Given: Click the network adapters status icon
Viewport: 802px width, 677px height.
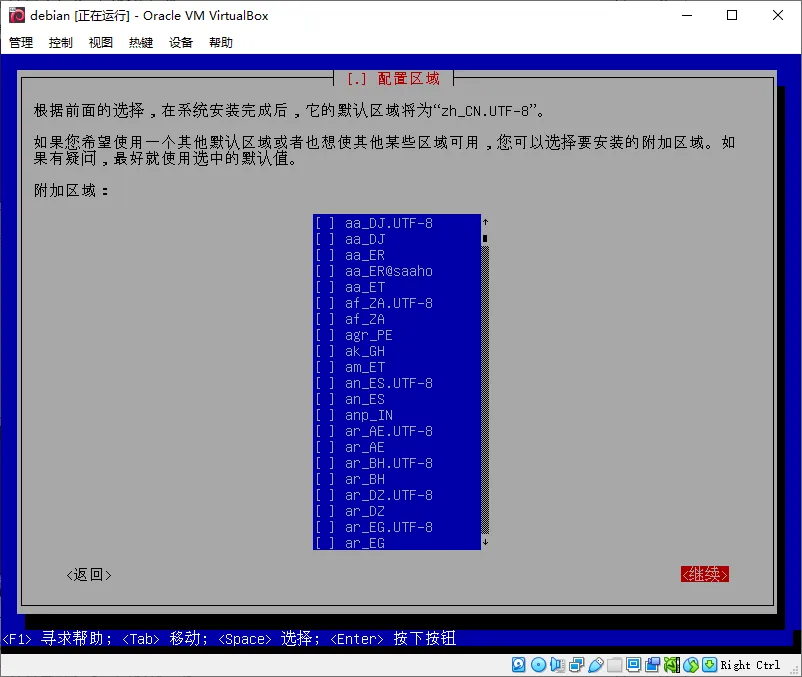Looking at the screenshot, I should point(576,665).
